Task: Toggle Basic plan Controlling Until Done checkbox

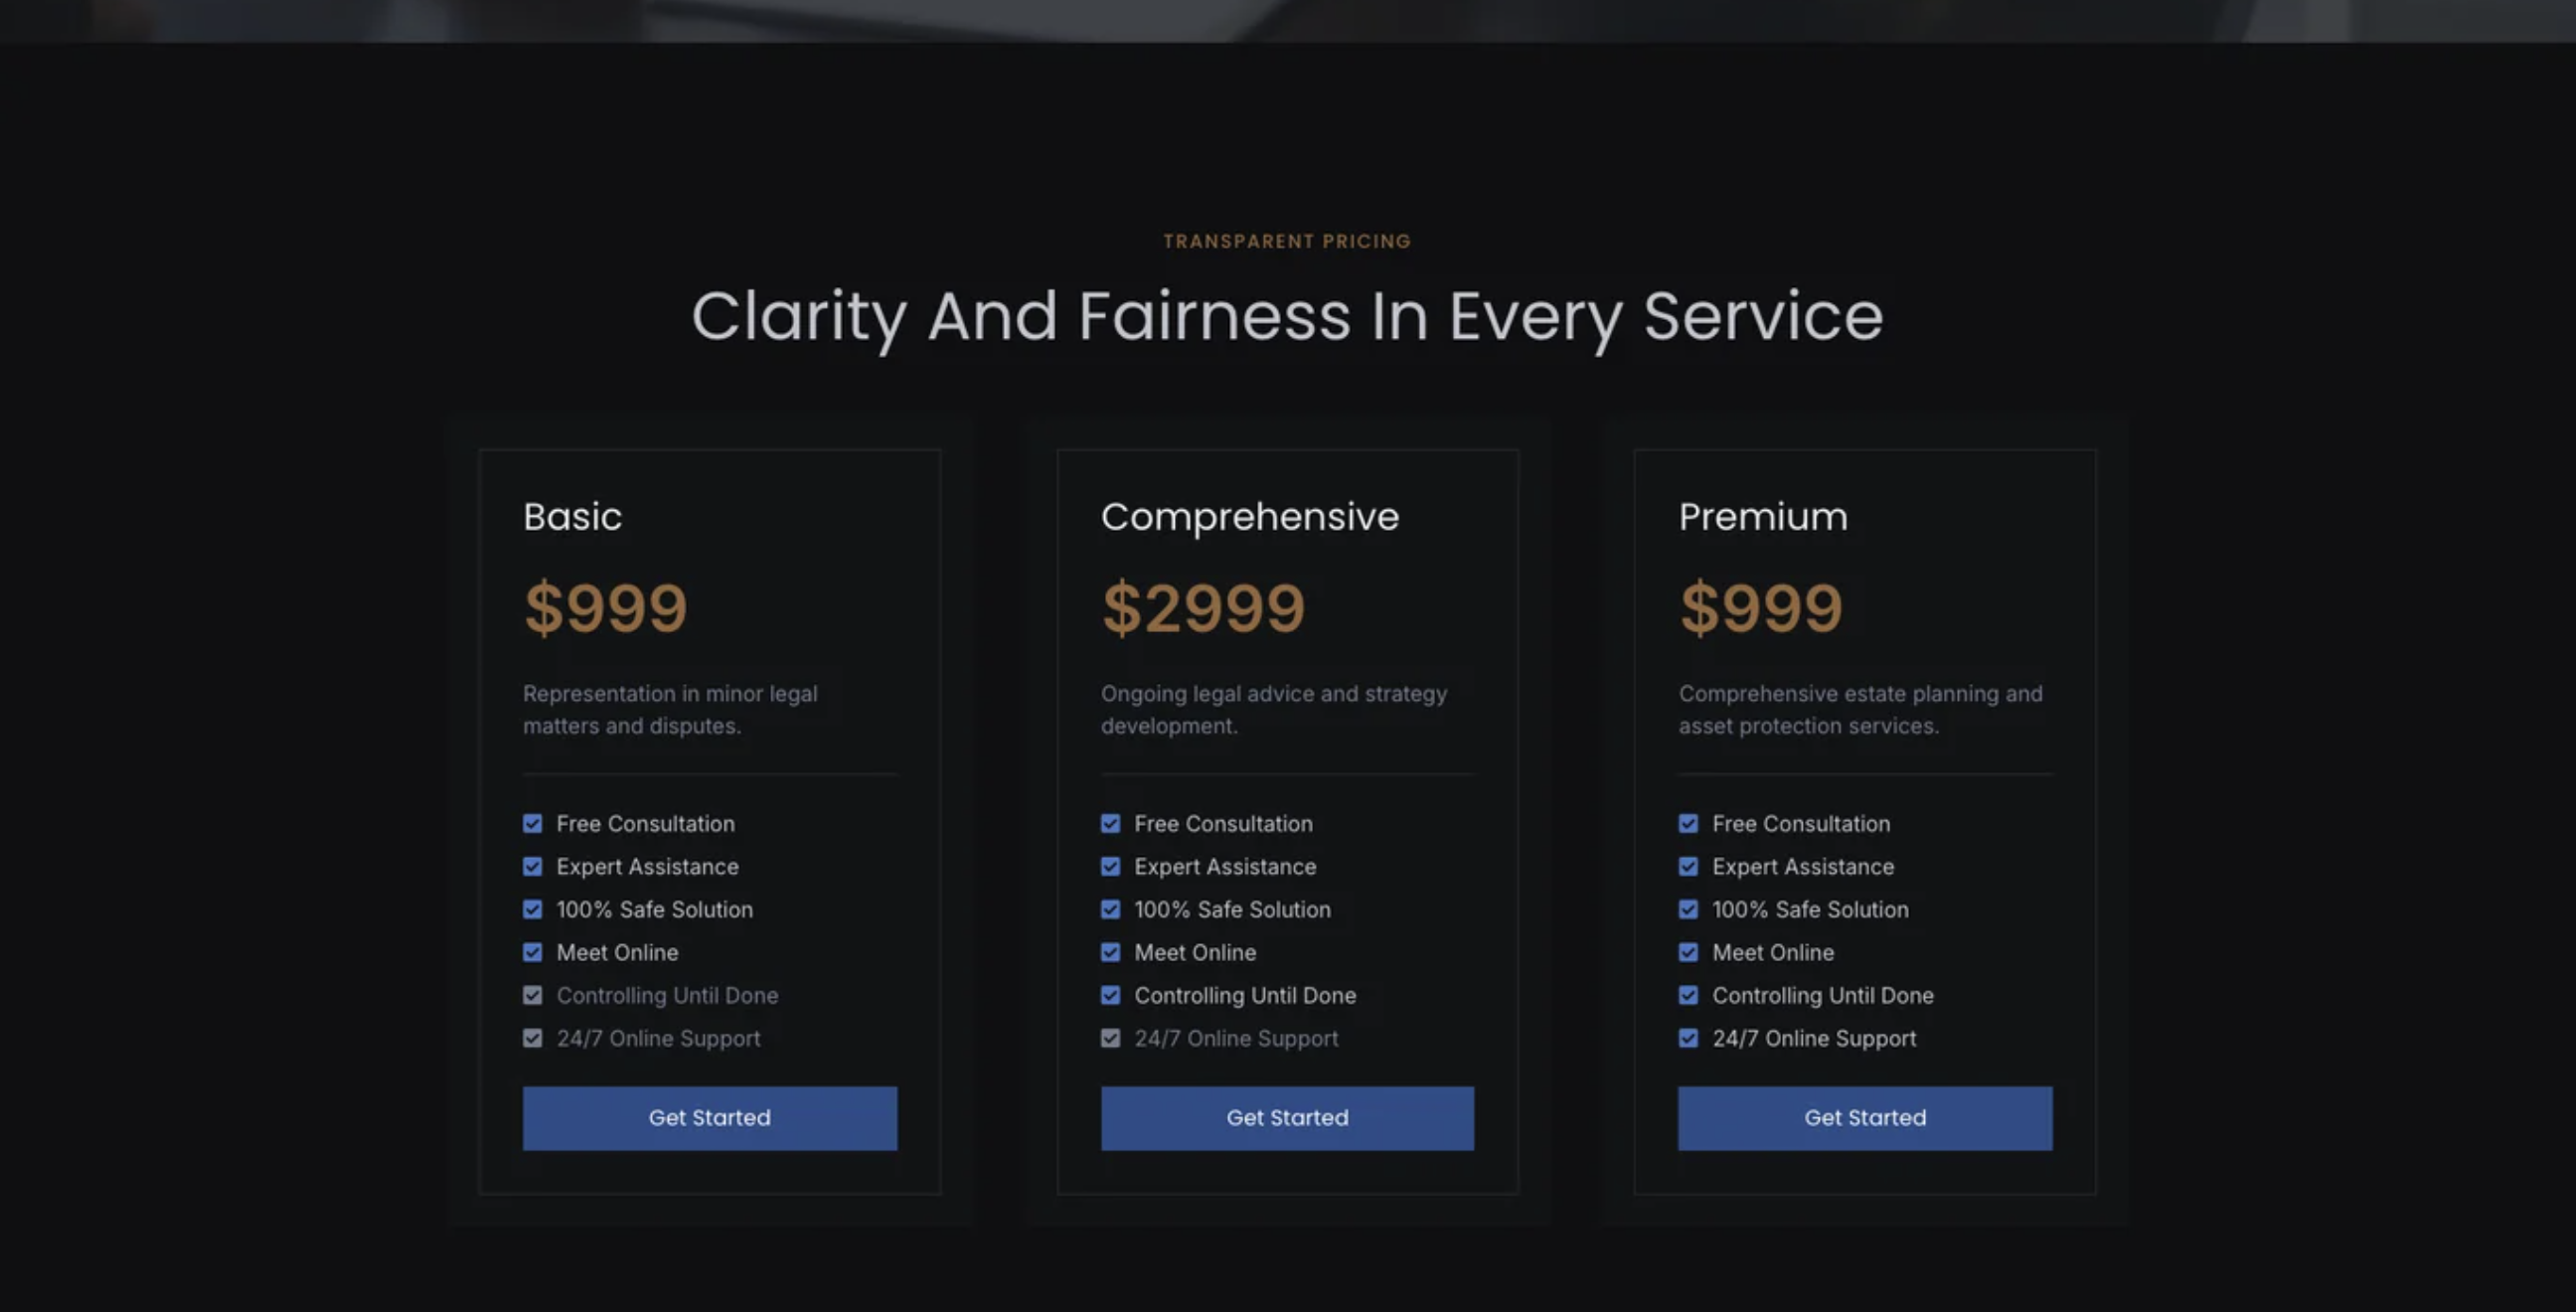Action: tap(532, 995)
